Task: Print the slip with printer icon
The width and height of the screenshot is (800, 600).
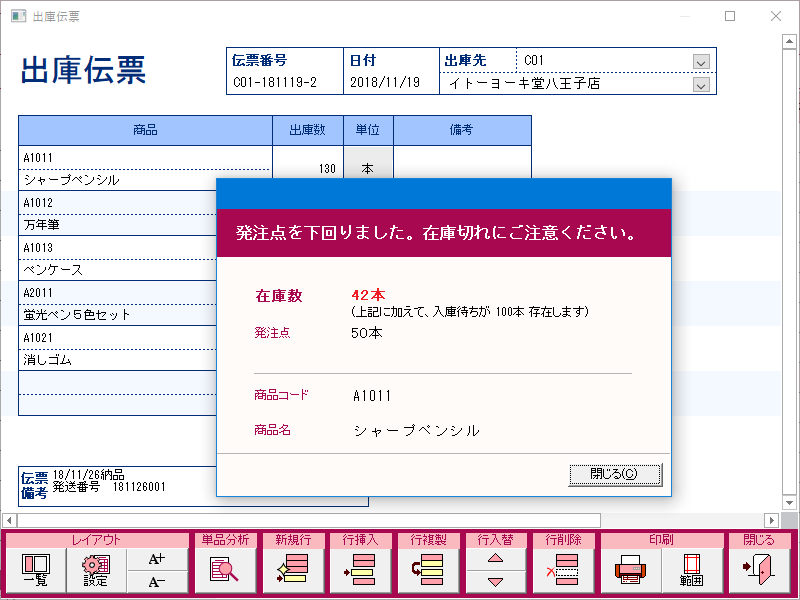Action: tap(631, 570)
